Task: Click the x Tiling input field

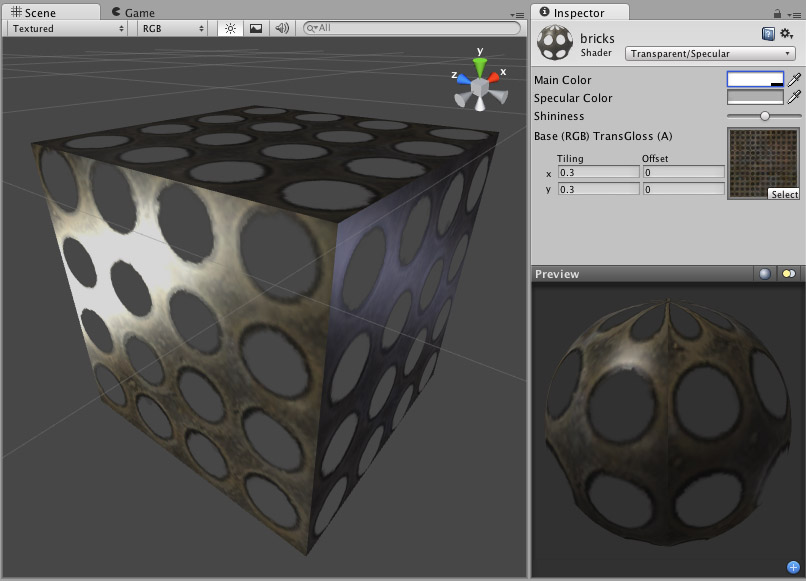Action: click(x=598, y=171)
